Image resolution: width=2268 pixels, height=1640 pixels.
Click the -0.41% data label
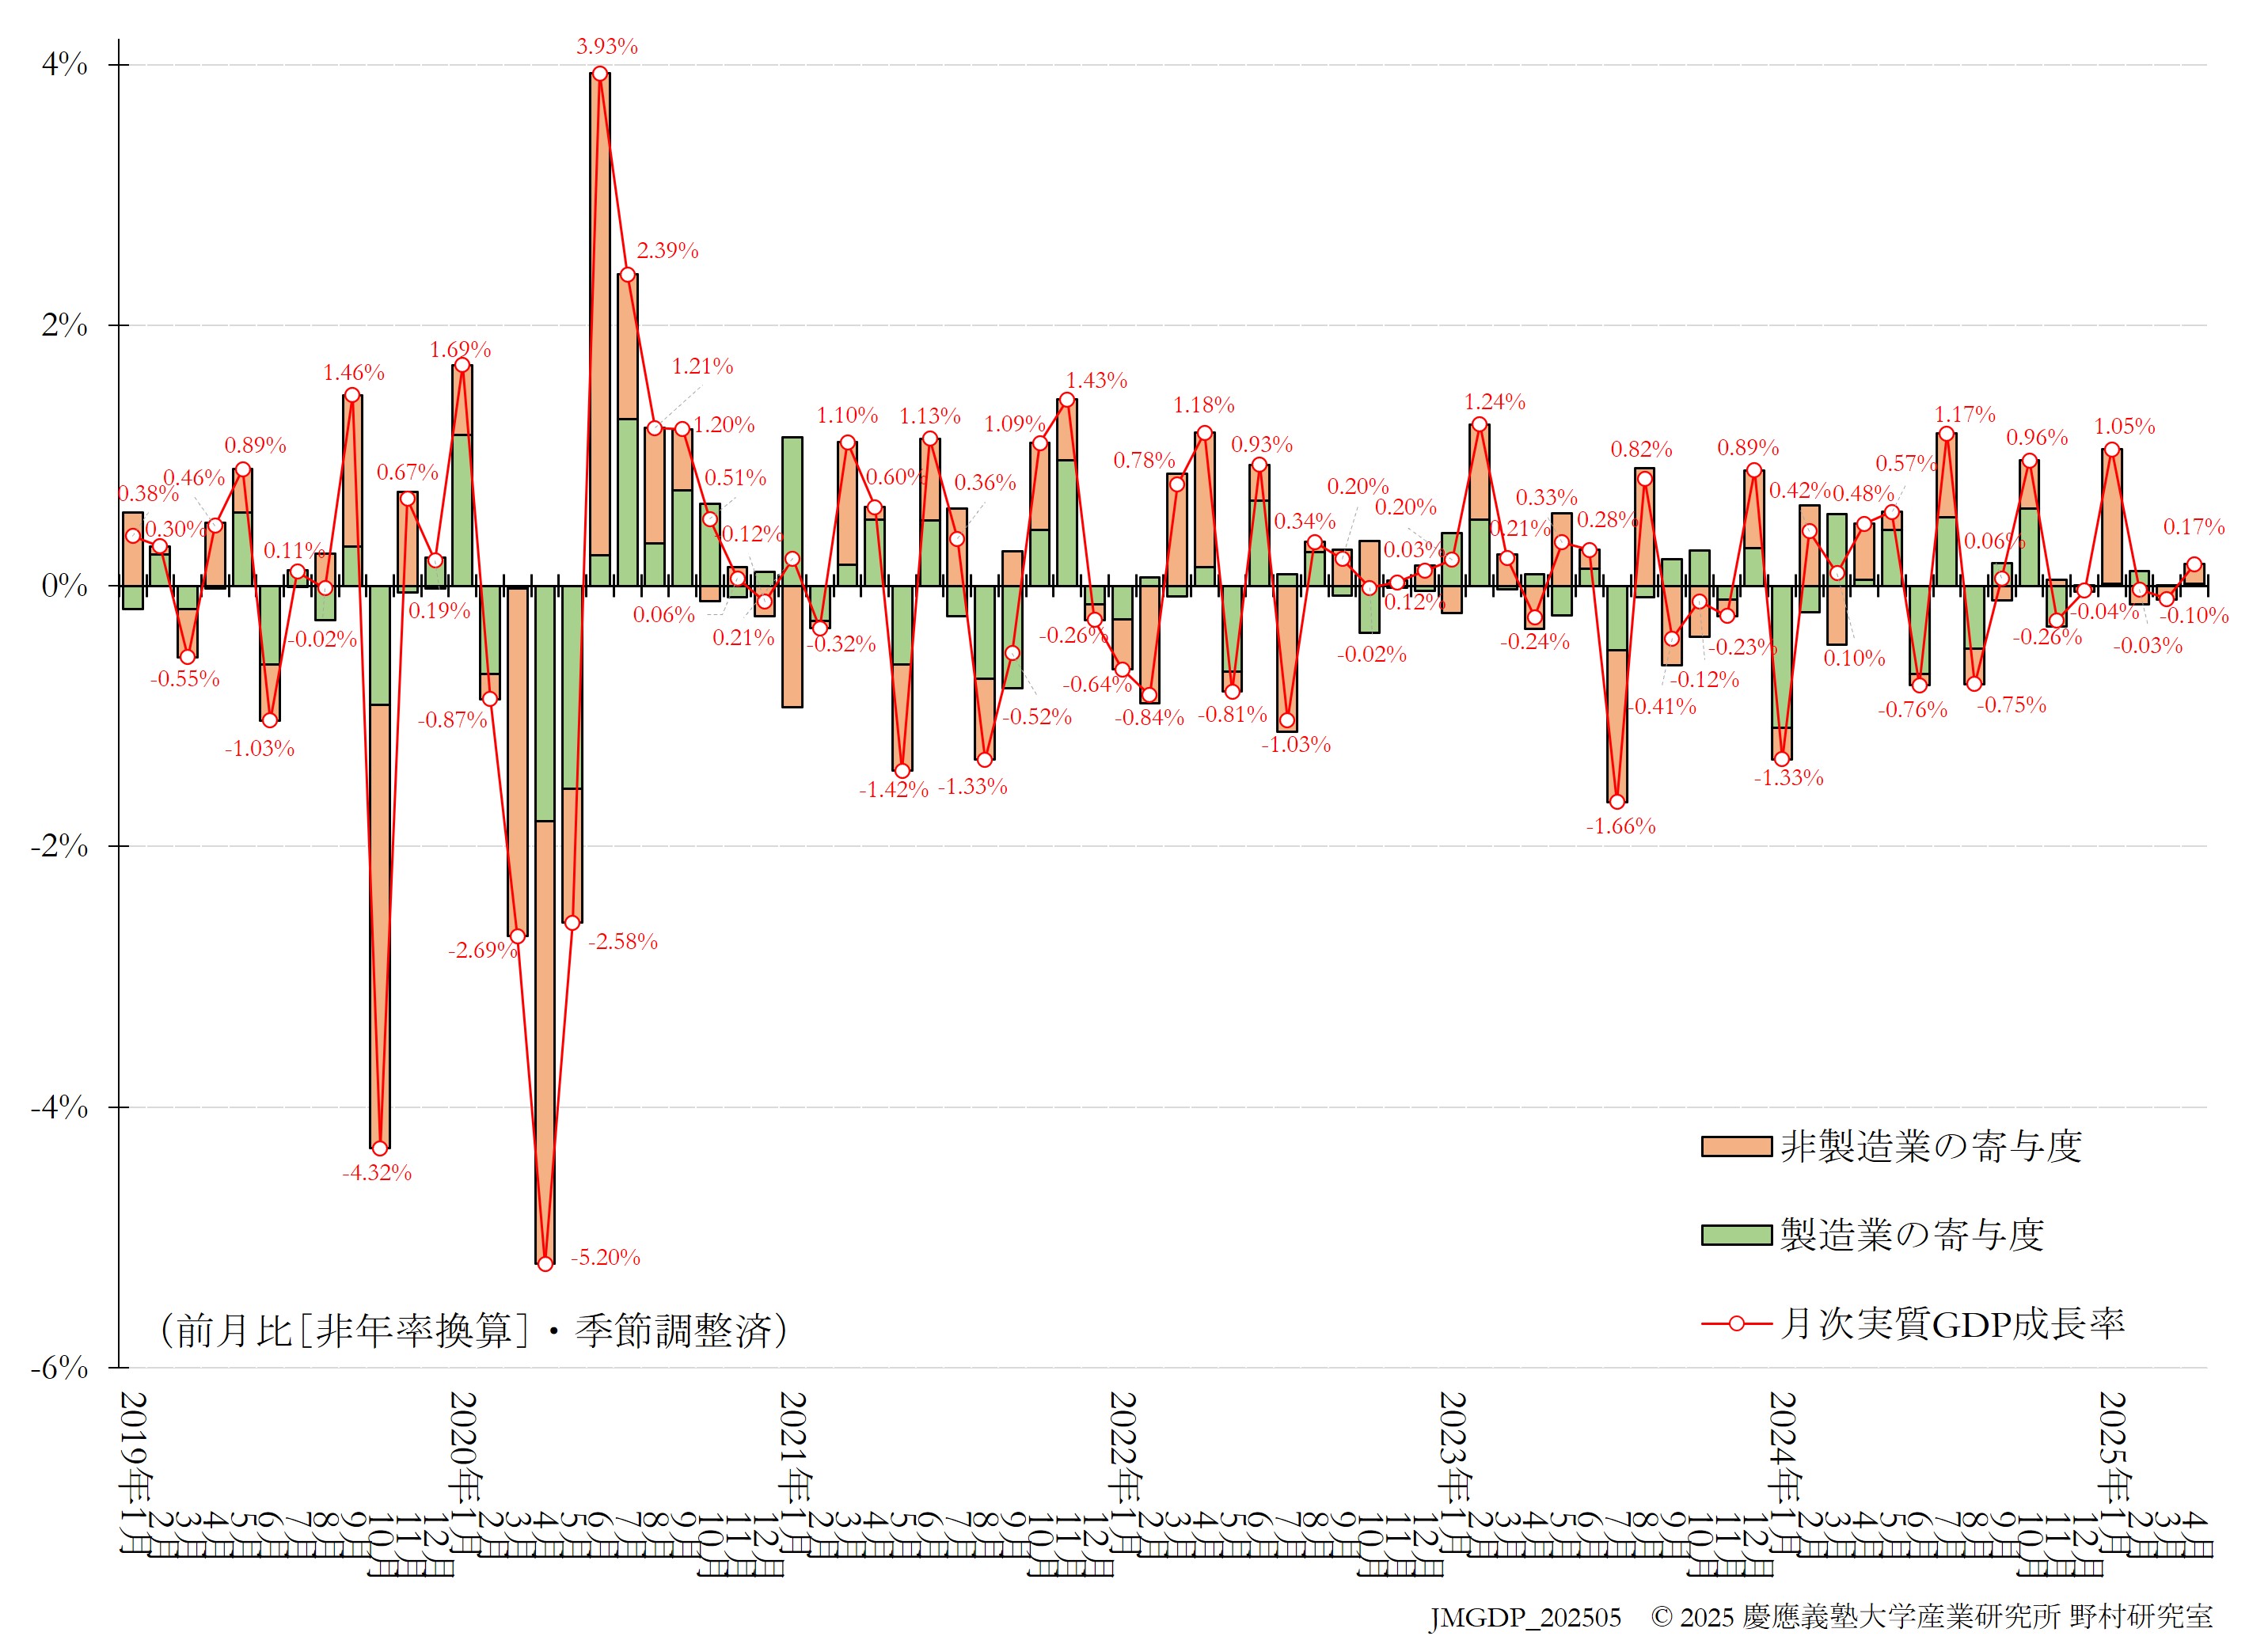point(1662,707)
